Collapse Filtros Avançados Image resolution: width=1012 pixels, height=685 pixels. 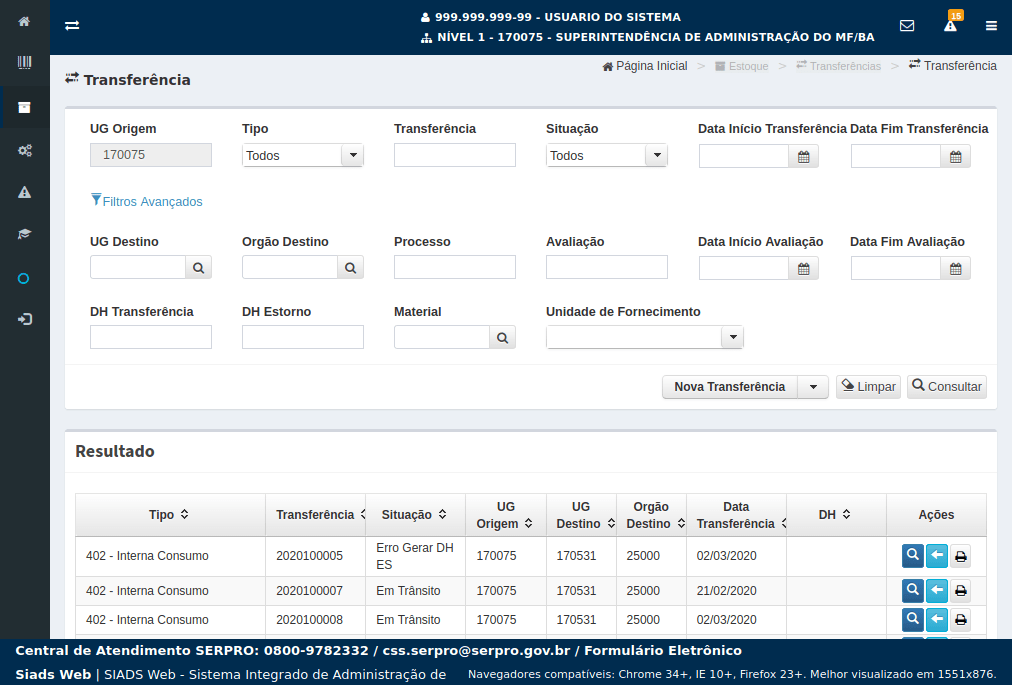pyautogui.click(x=147, y=201)
